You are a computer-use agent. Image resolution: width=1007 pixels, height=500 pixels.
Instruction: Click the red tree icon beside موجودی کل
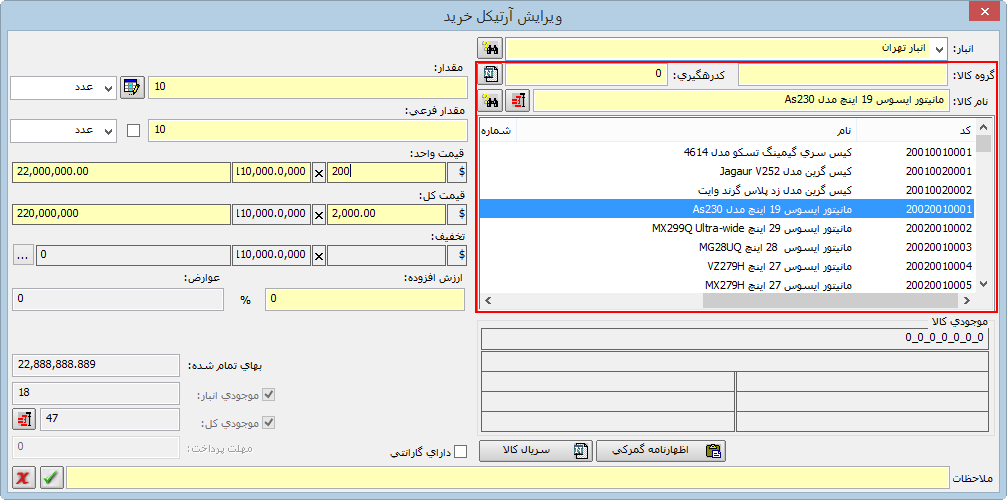point(24,419)
